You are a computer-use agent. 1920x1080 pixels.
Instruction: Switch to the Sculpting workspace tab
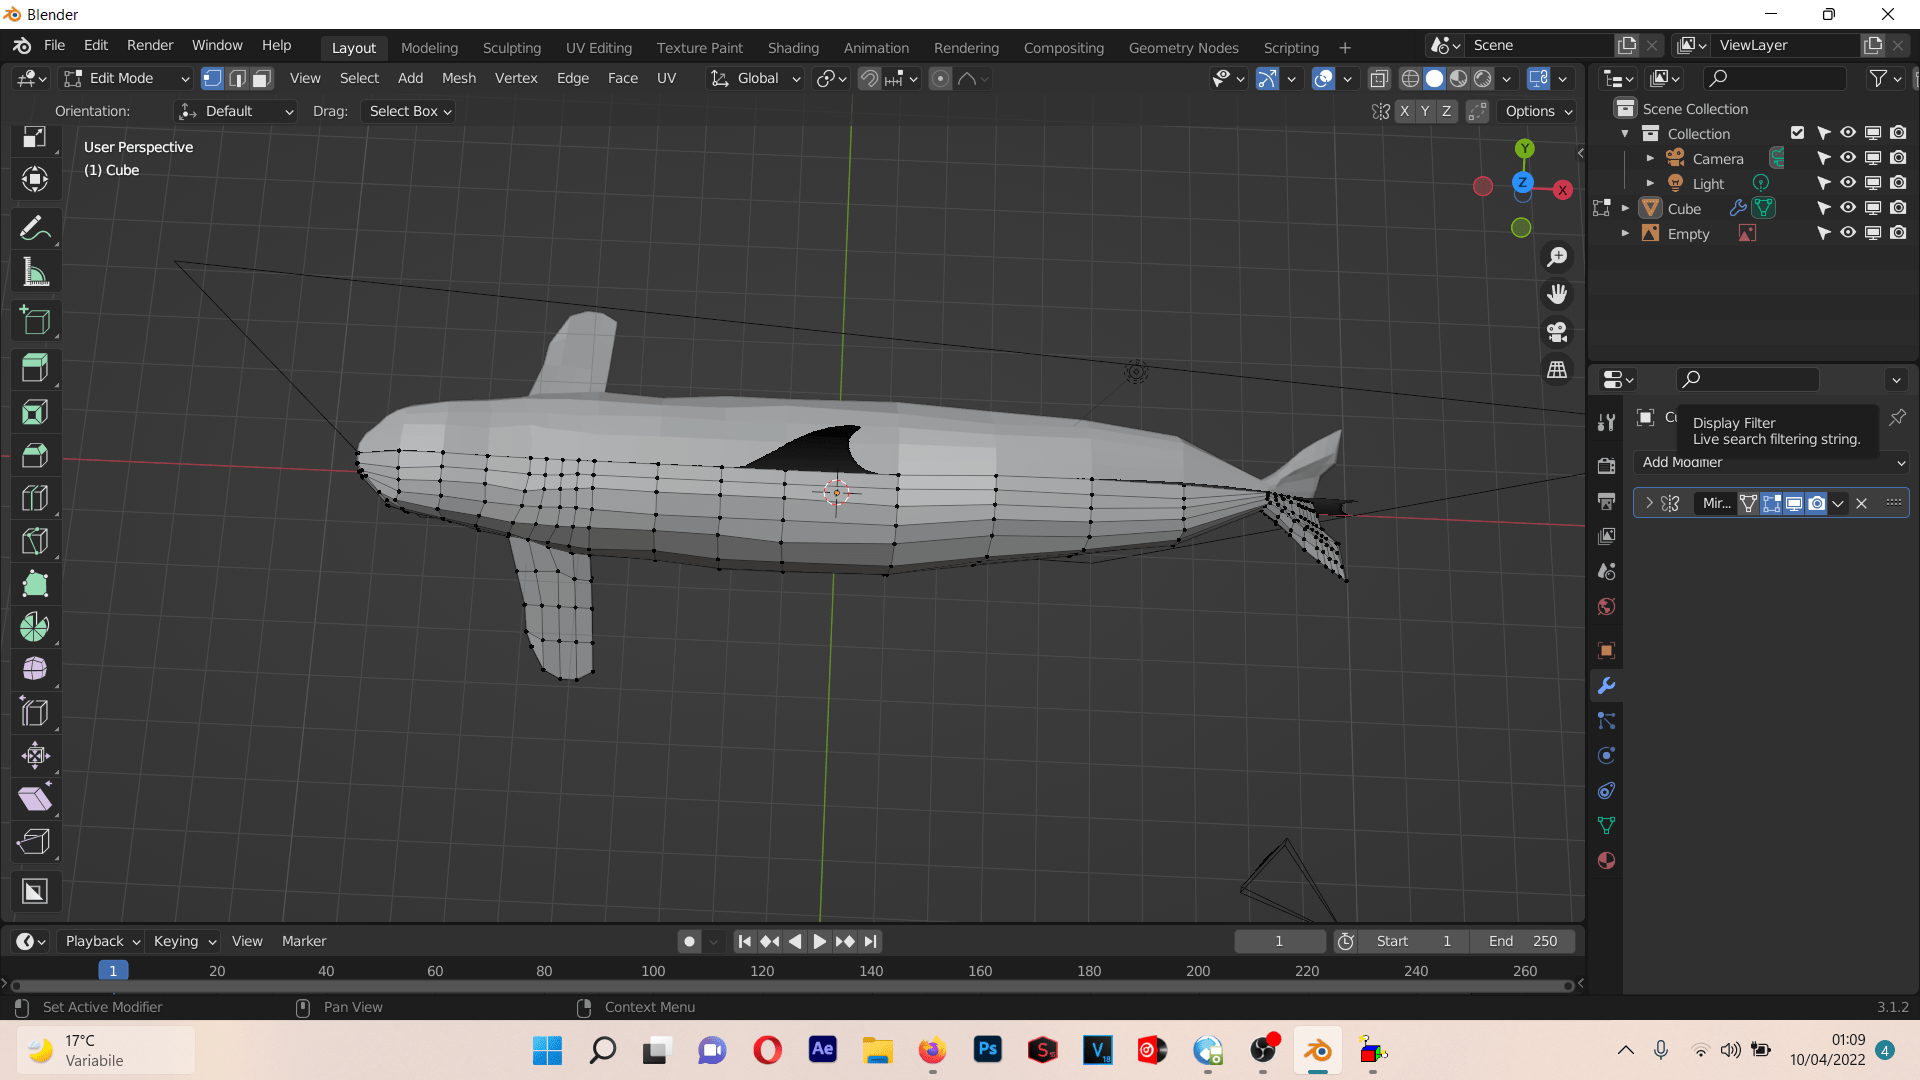(511, 47)
